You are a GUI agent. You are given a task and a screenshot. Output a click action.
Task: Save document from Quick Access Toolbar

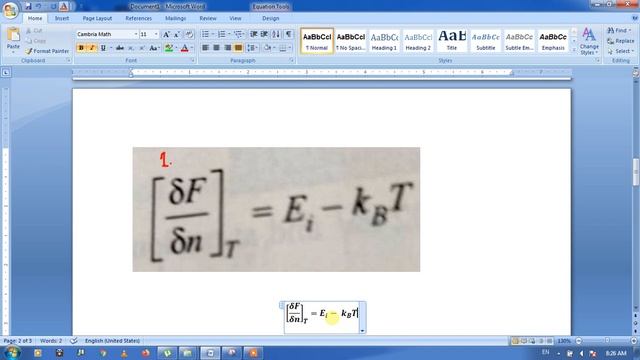28,6
